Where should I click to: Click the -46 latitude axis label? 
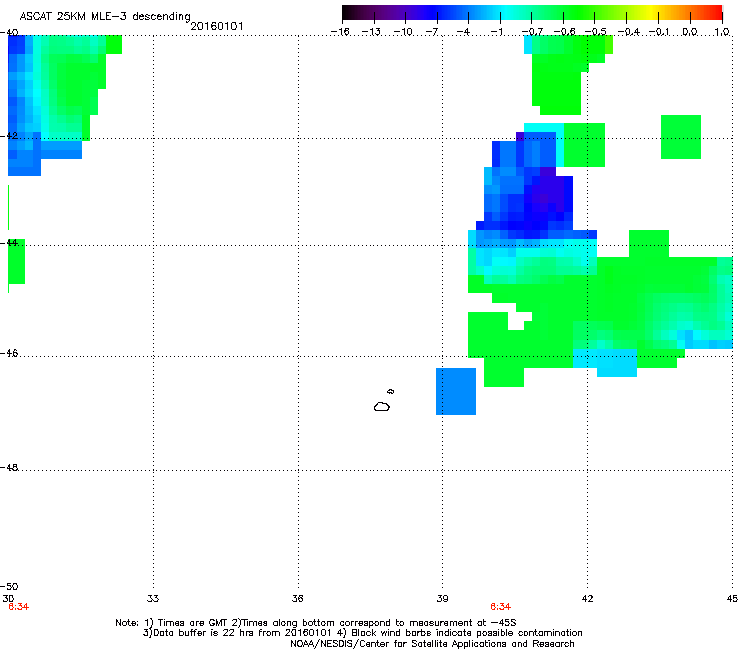9,354
